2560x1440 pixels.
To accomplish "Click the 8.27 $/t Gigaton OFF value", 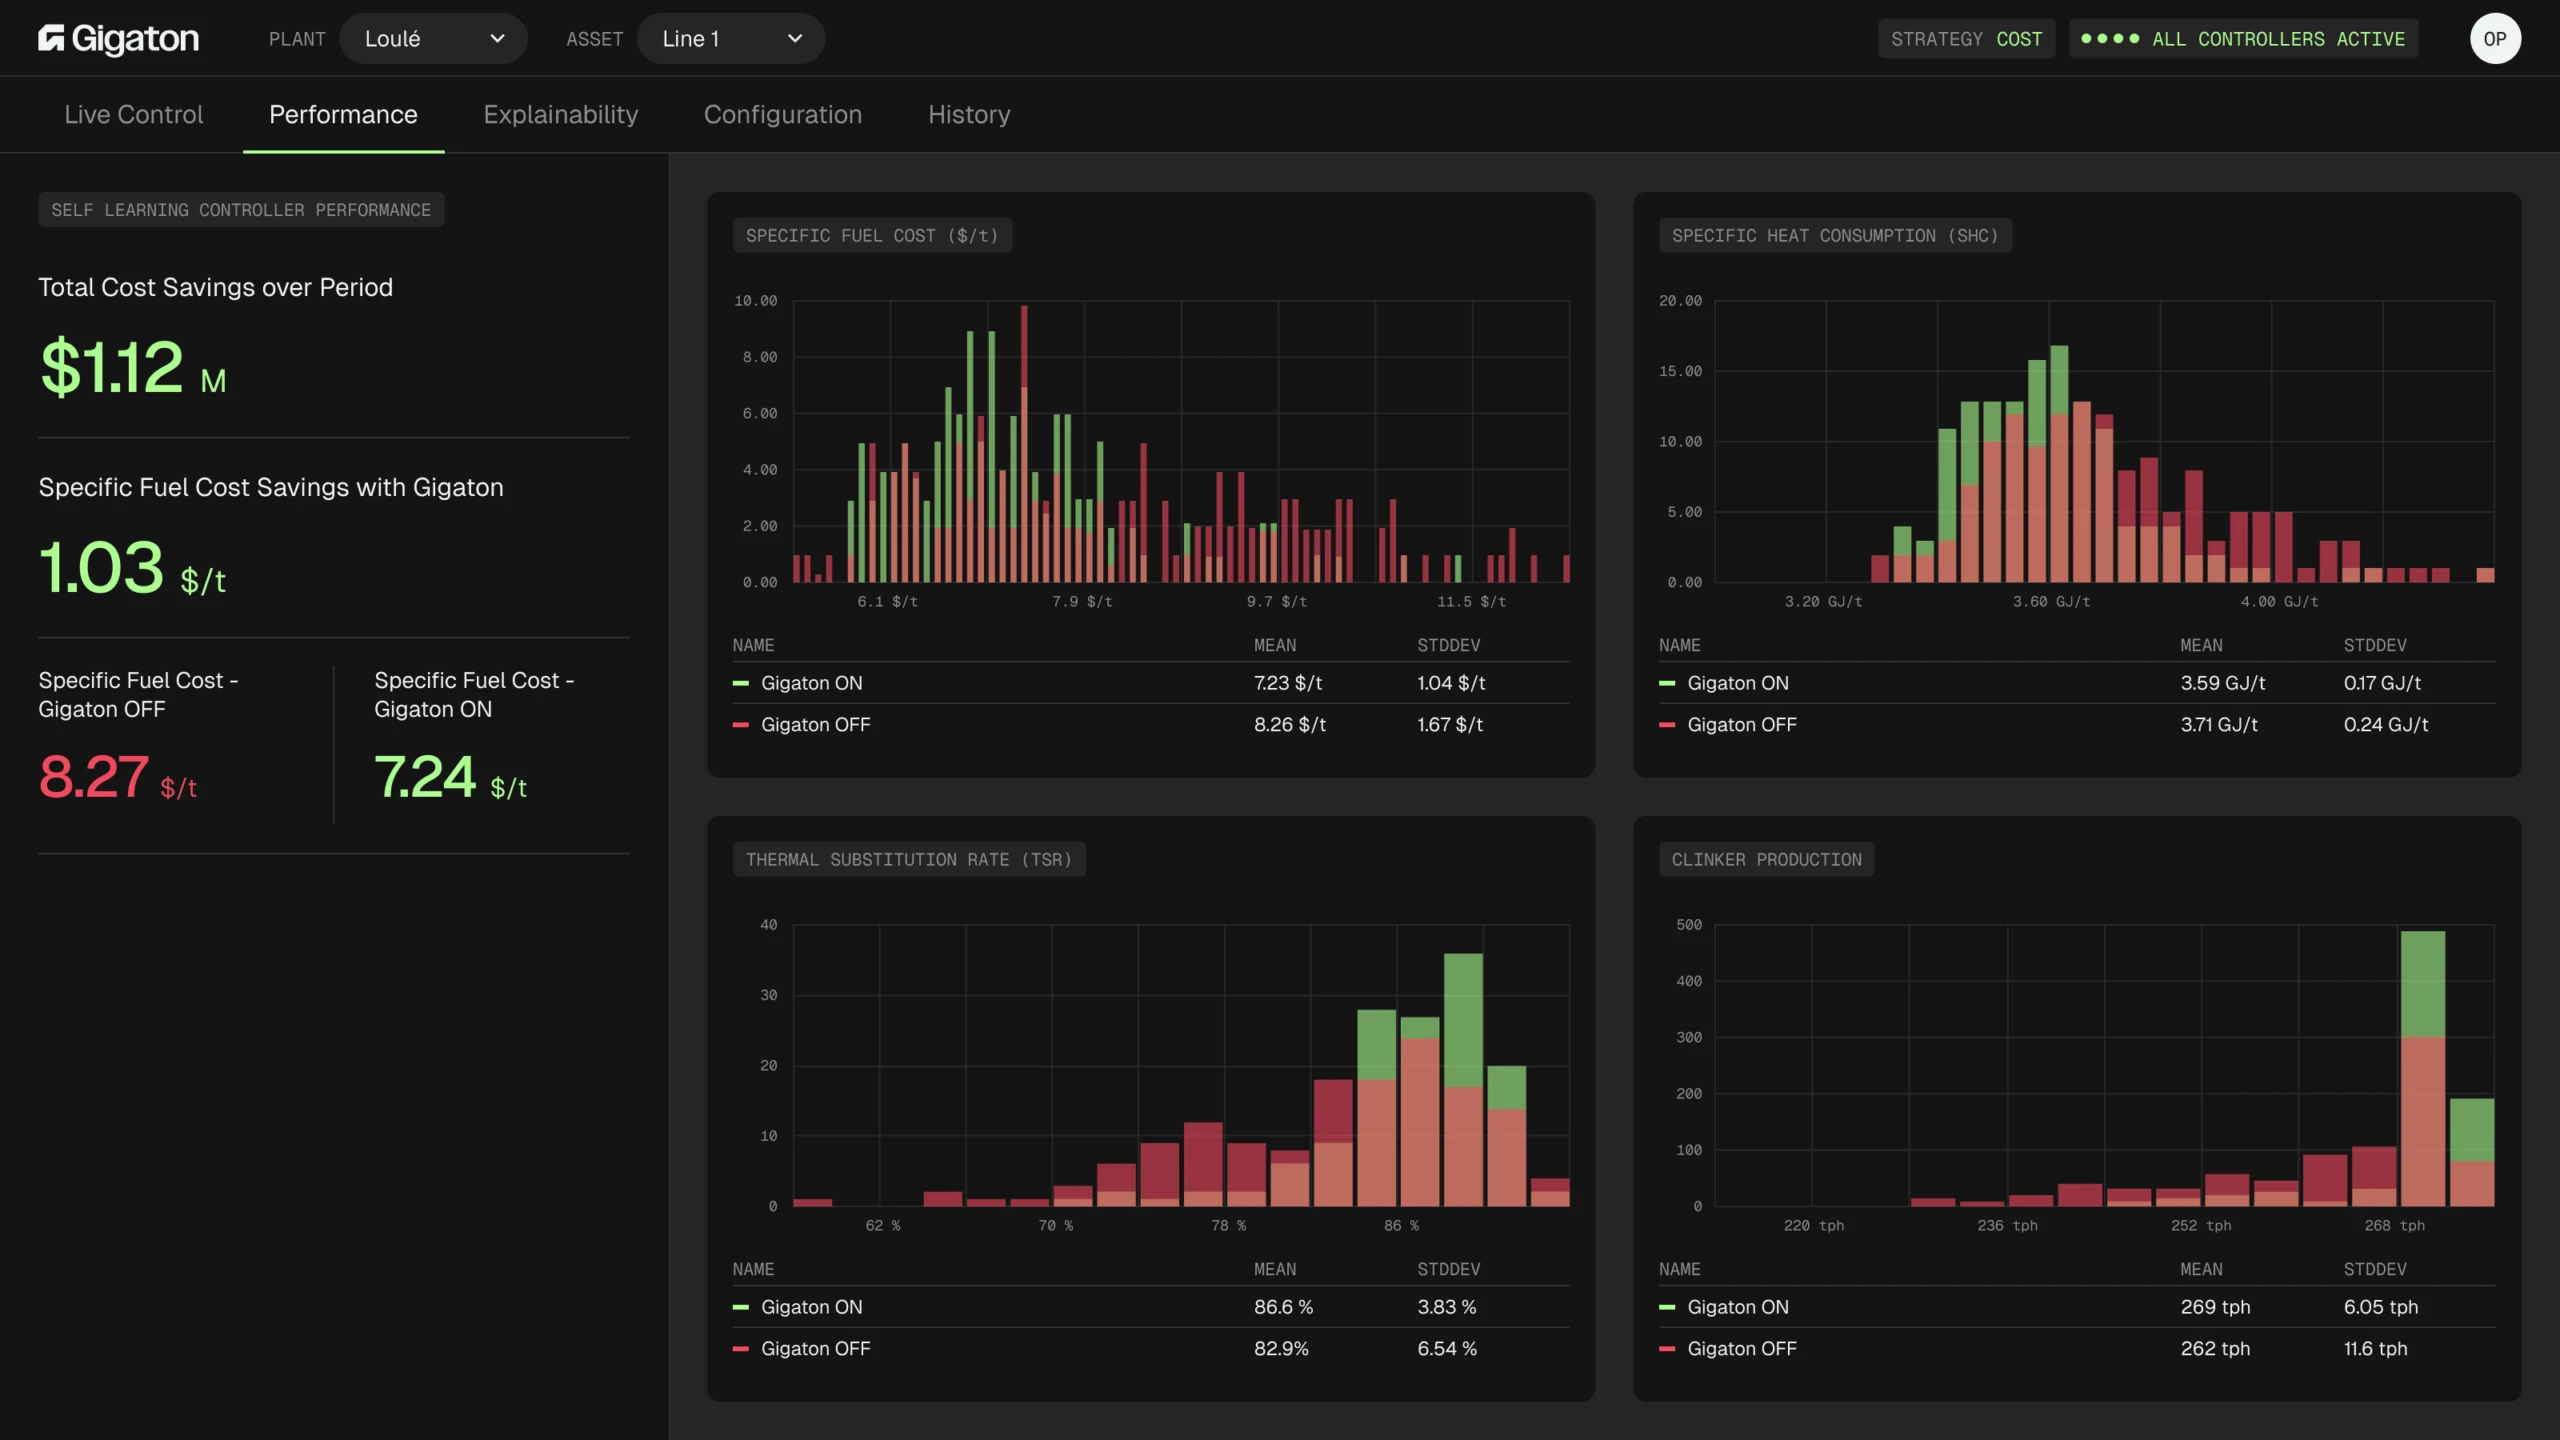I will point(117,777).
